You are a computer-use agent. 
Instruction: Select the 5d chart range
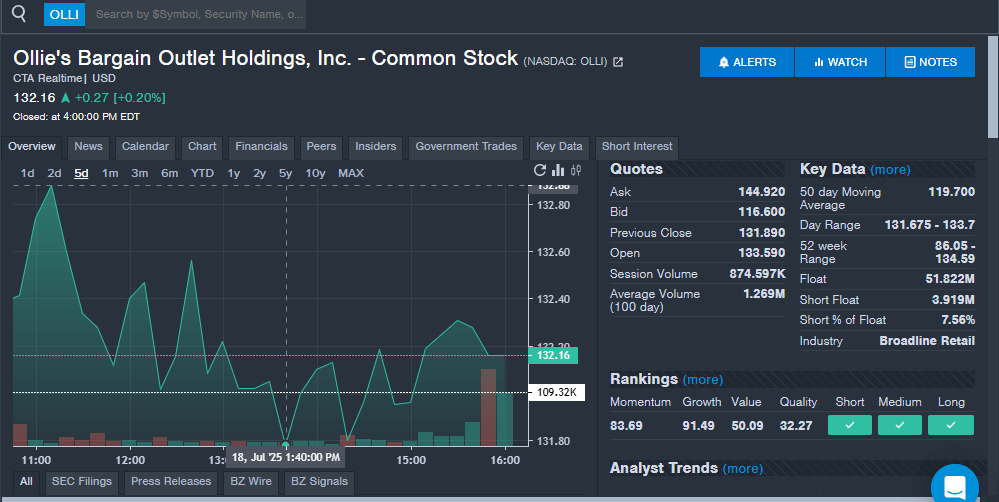[81, 173]
